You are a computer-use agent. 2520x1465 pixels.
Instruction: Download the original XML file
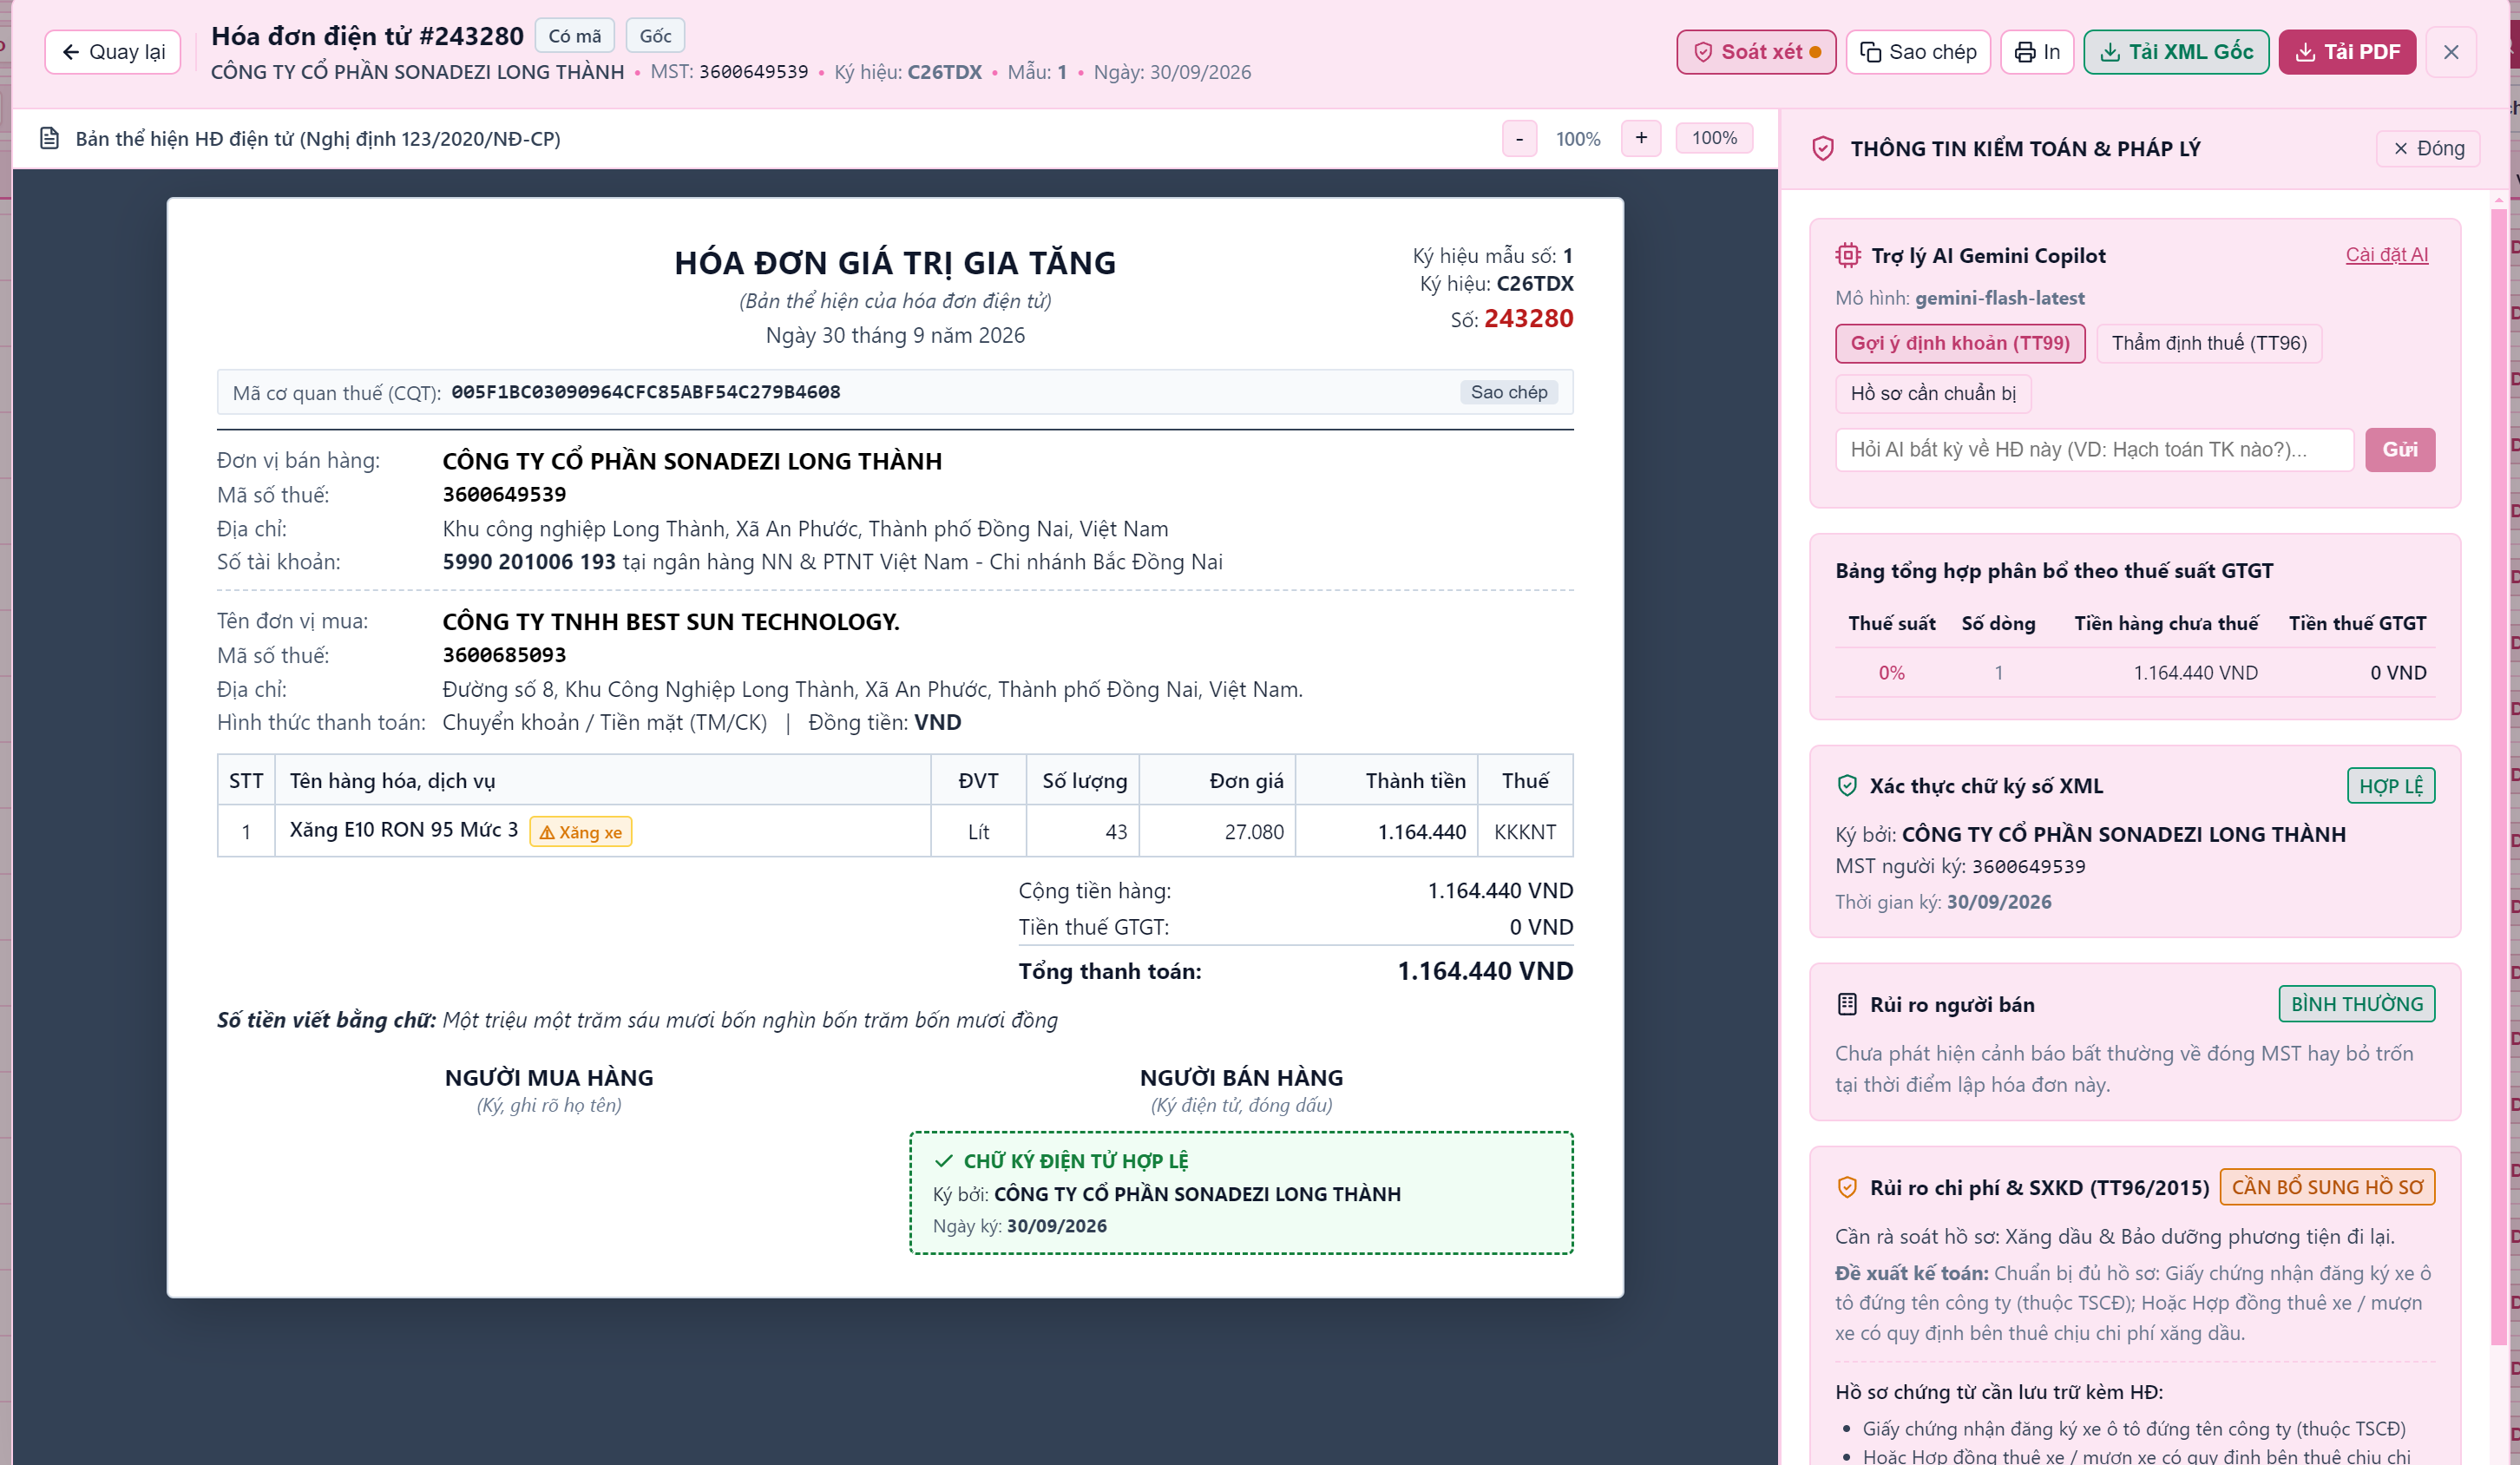pyautogui.click(x=2176, y=52)
